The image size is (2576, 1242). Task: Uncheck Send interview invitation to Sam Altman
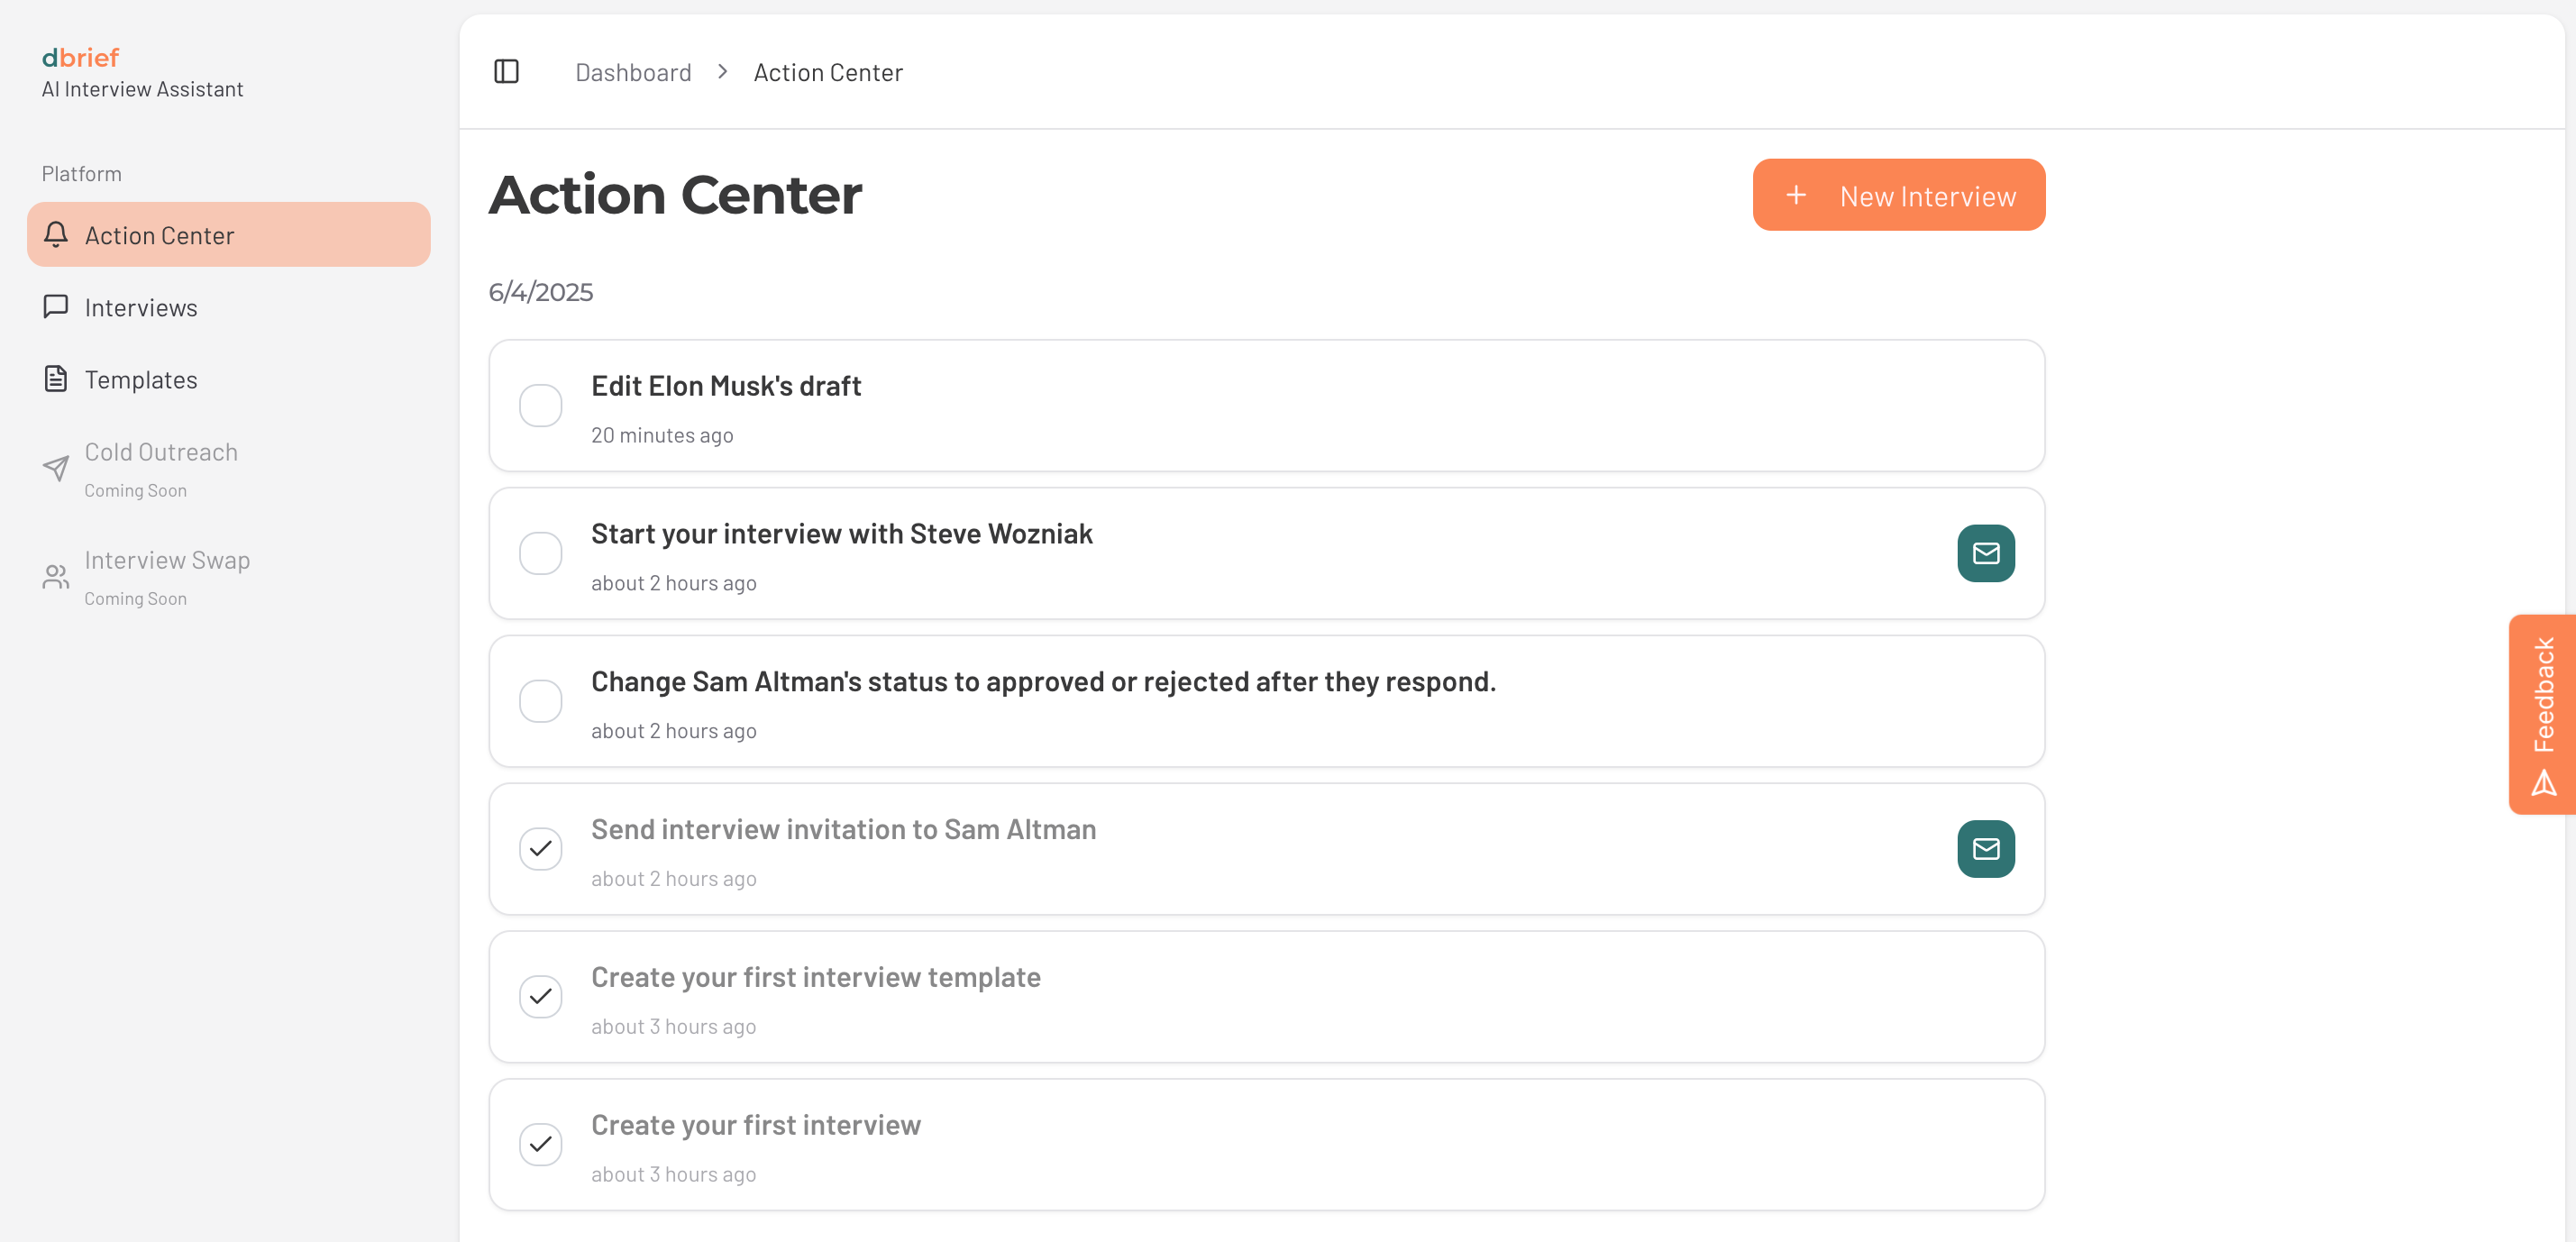coord(541,849)
